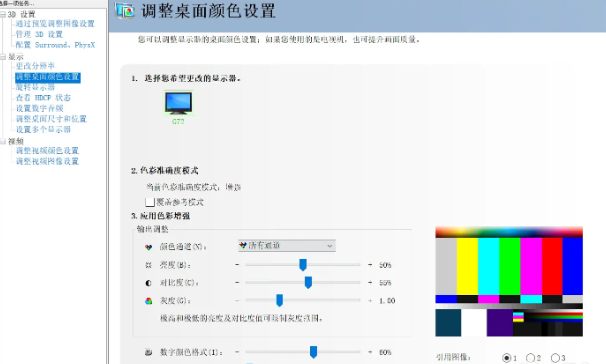The image size is (606, 364).
Task: Open 更改分辨率 in sidebar
Action: 35,66
